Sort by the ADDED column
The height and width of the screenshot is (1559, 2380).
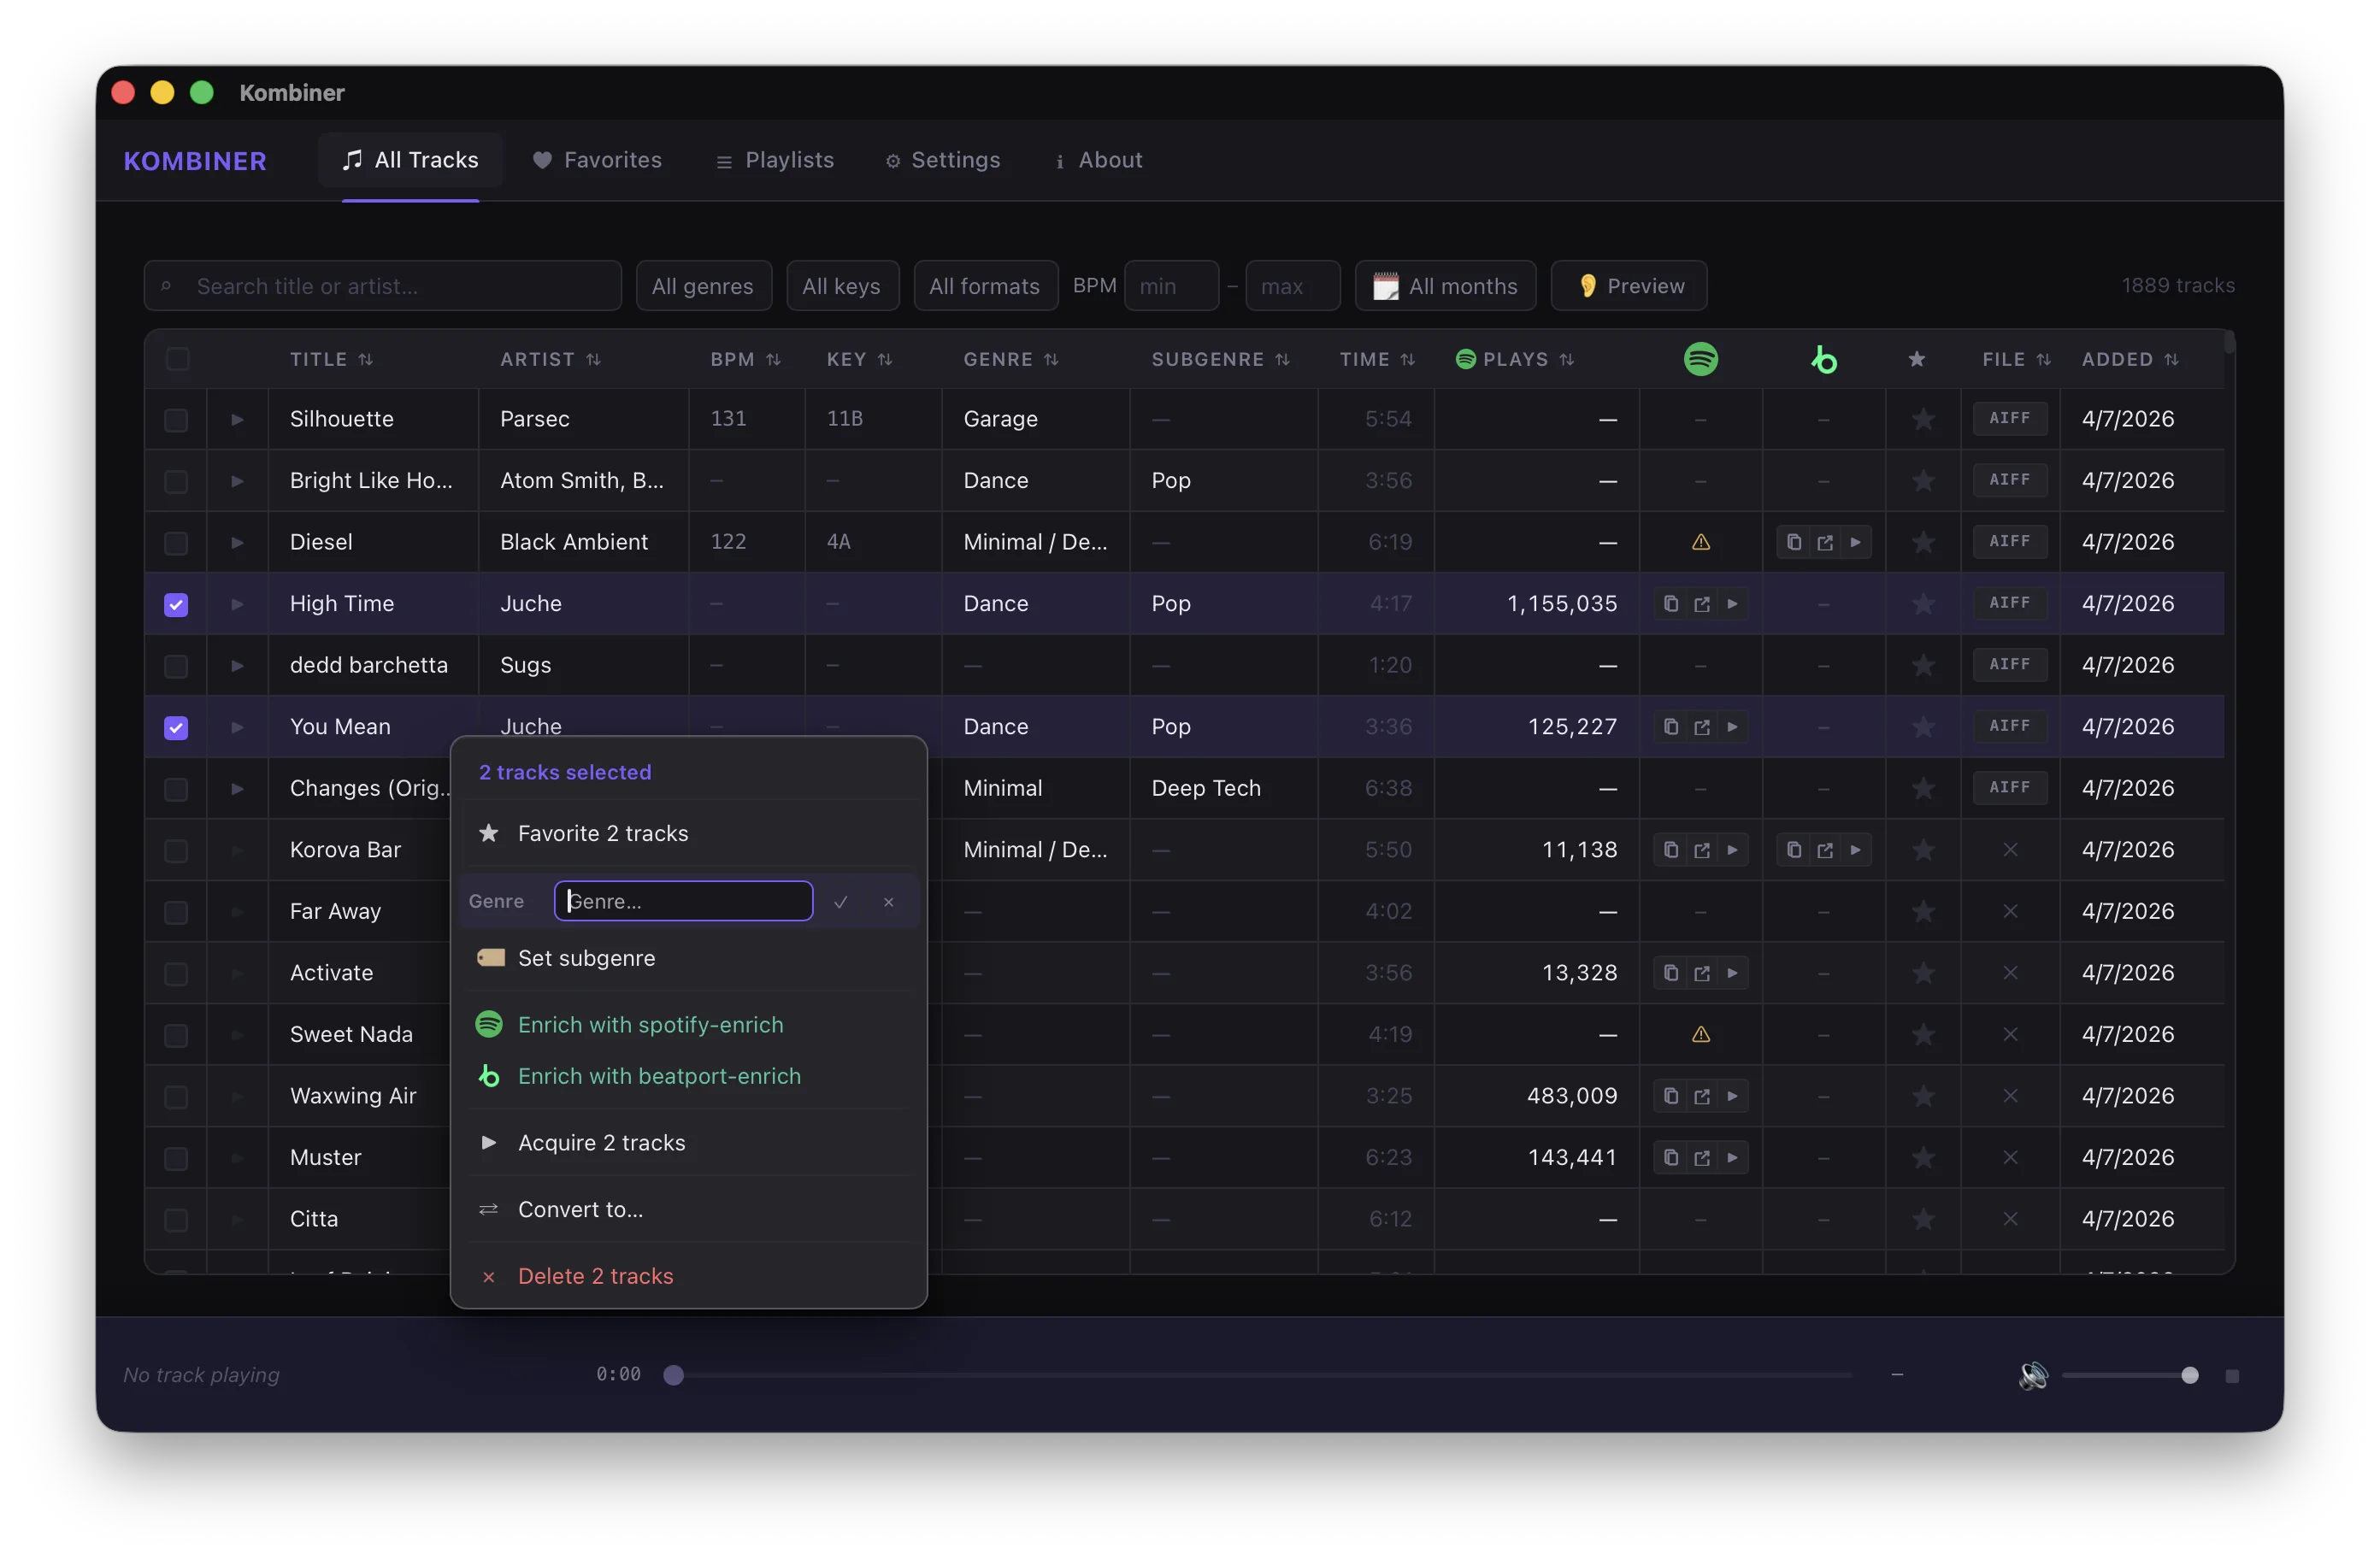pyautogui.click(x=2130, y=359)
